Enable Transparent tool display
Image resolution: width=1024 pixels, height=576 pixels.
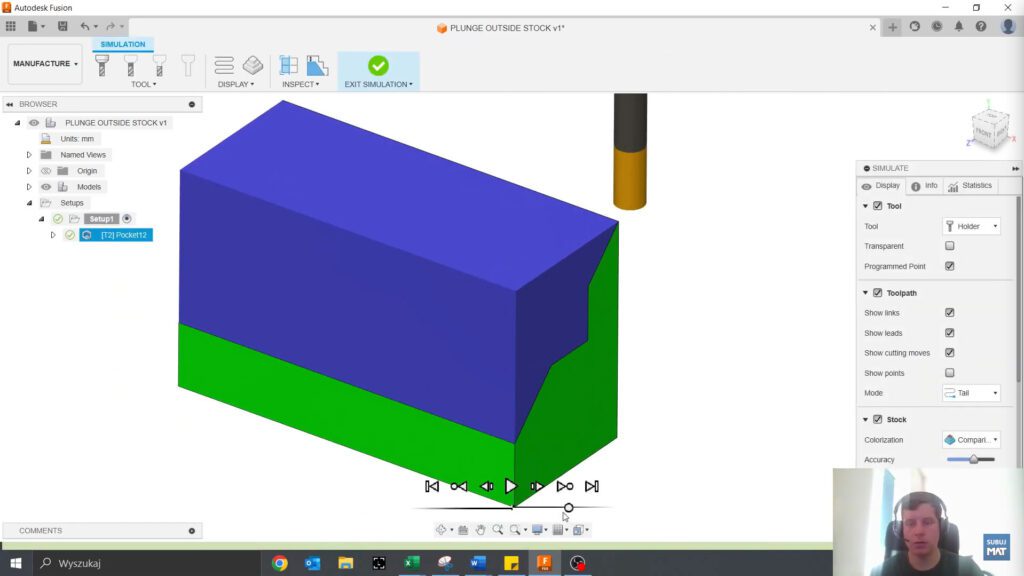tap(949, 246)
